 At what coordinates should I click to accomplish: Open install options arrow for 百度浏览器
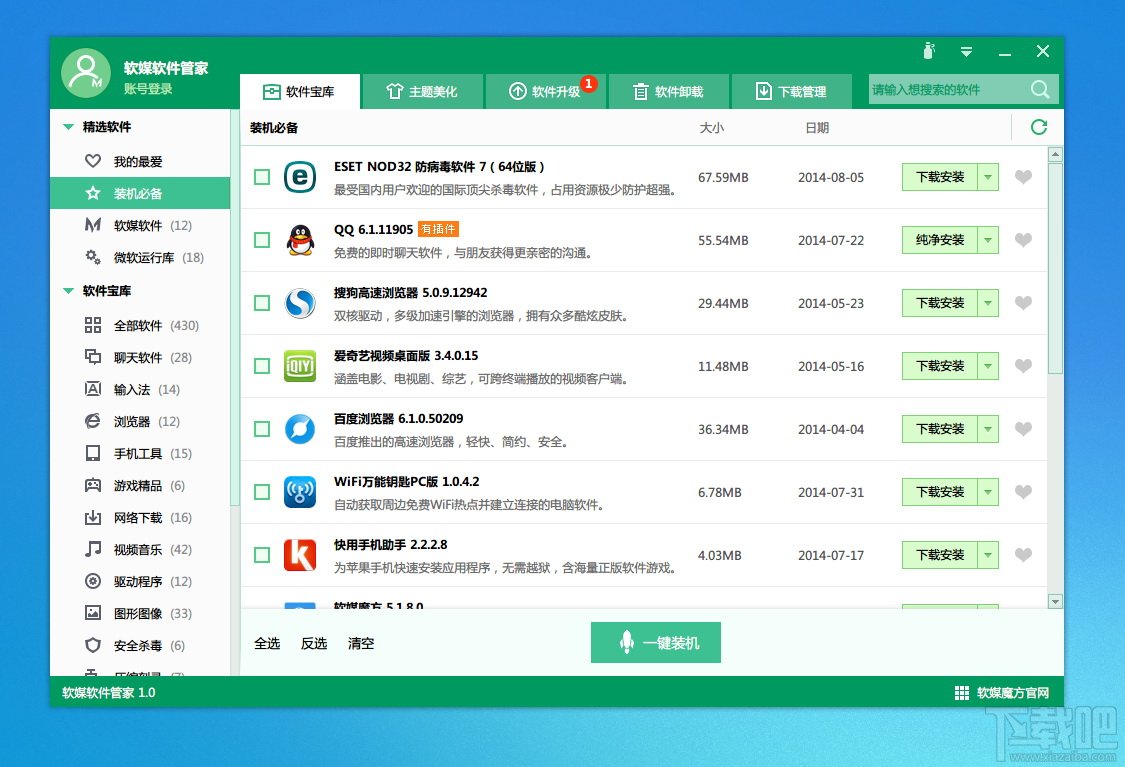point(988,429)
